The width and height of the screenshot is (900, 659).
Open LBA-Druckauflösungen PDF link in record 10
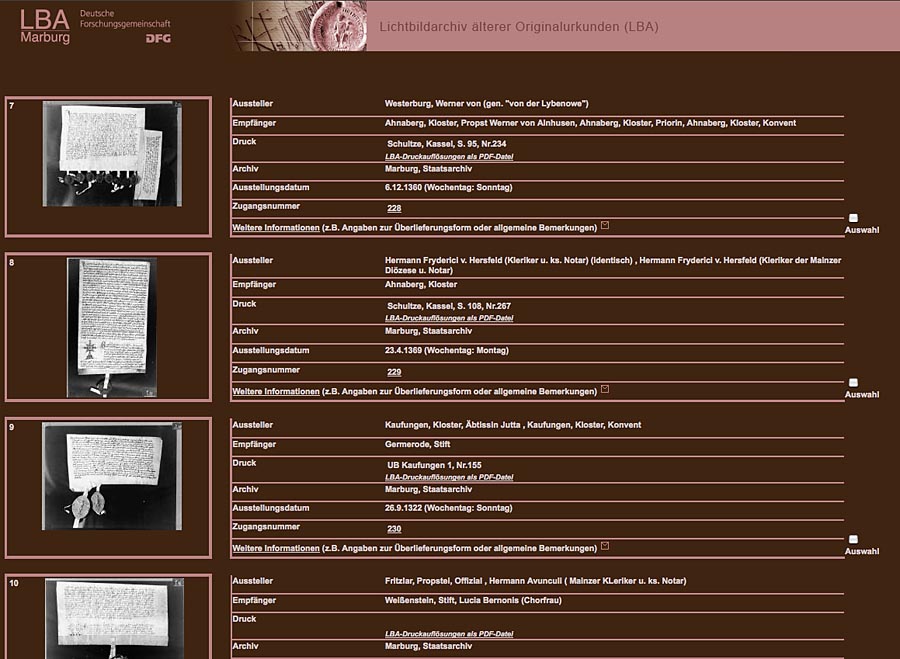pyautogui.click(x=449, y=634)
